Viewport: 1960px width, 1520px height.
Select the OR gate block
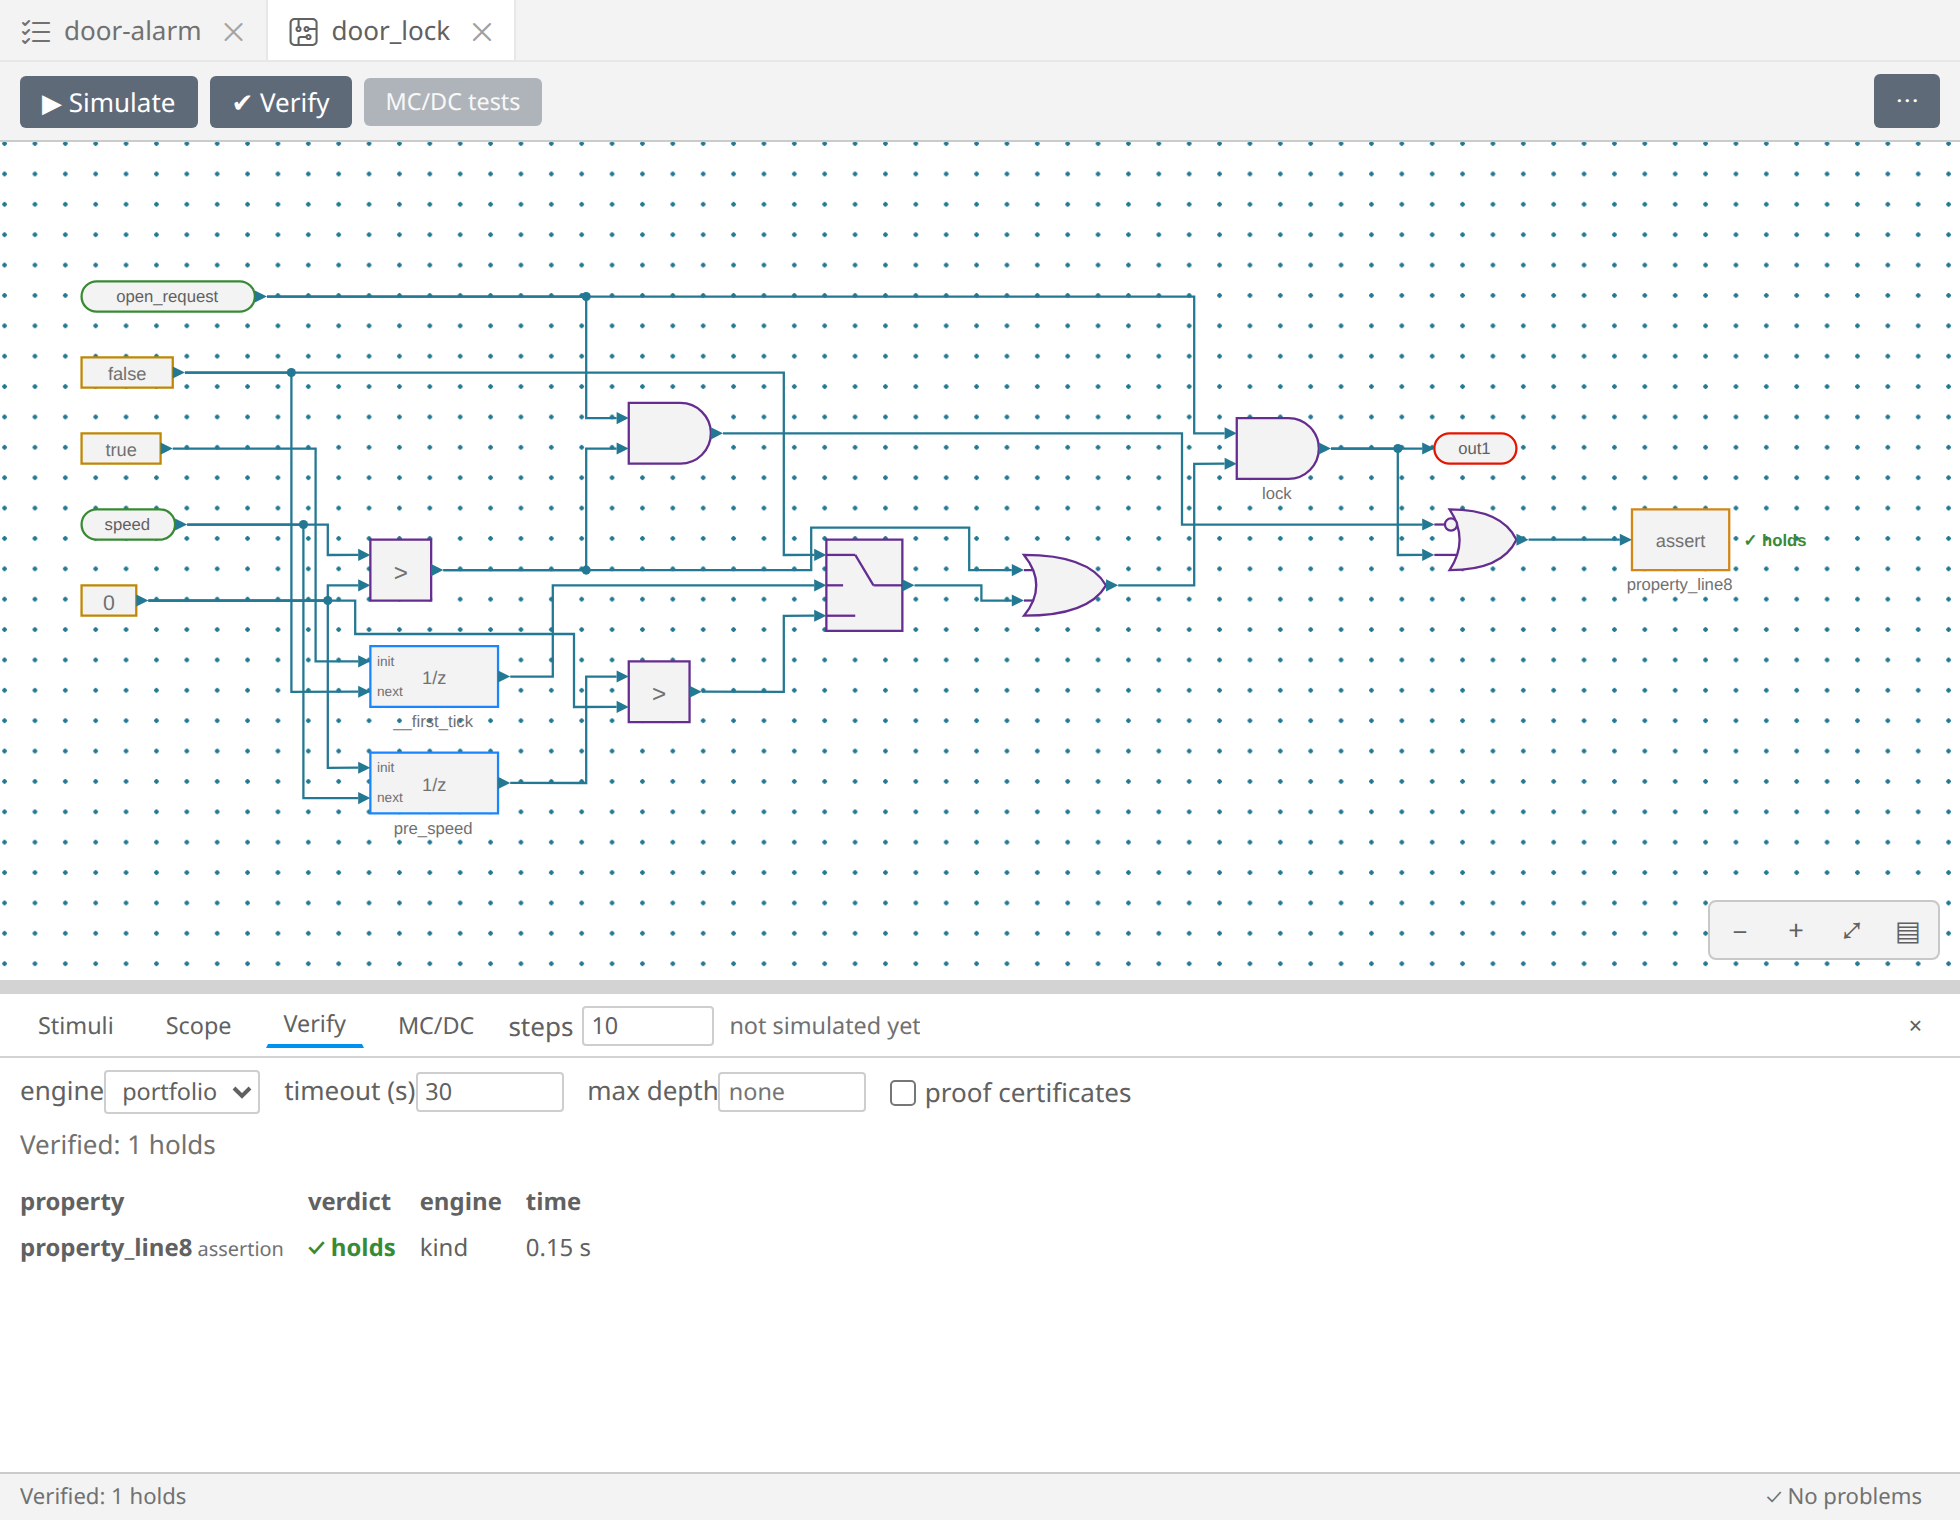(1064, 585)
